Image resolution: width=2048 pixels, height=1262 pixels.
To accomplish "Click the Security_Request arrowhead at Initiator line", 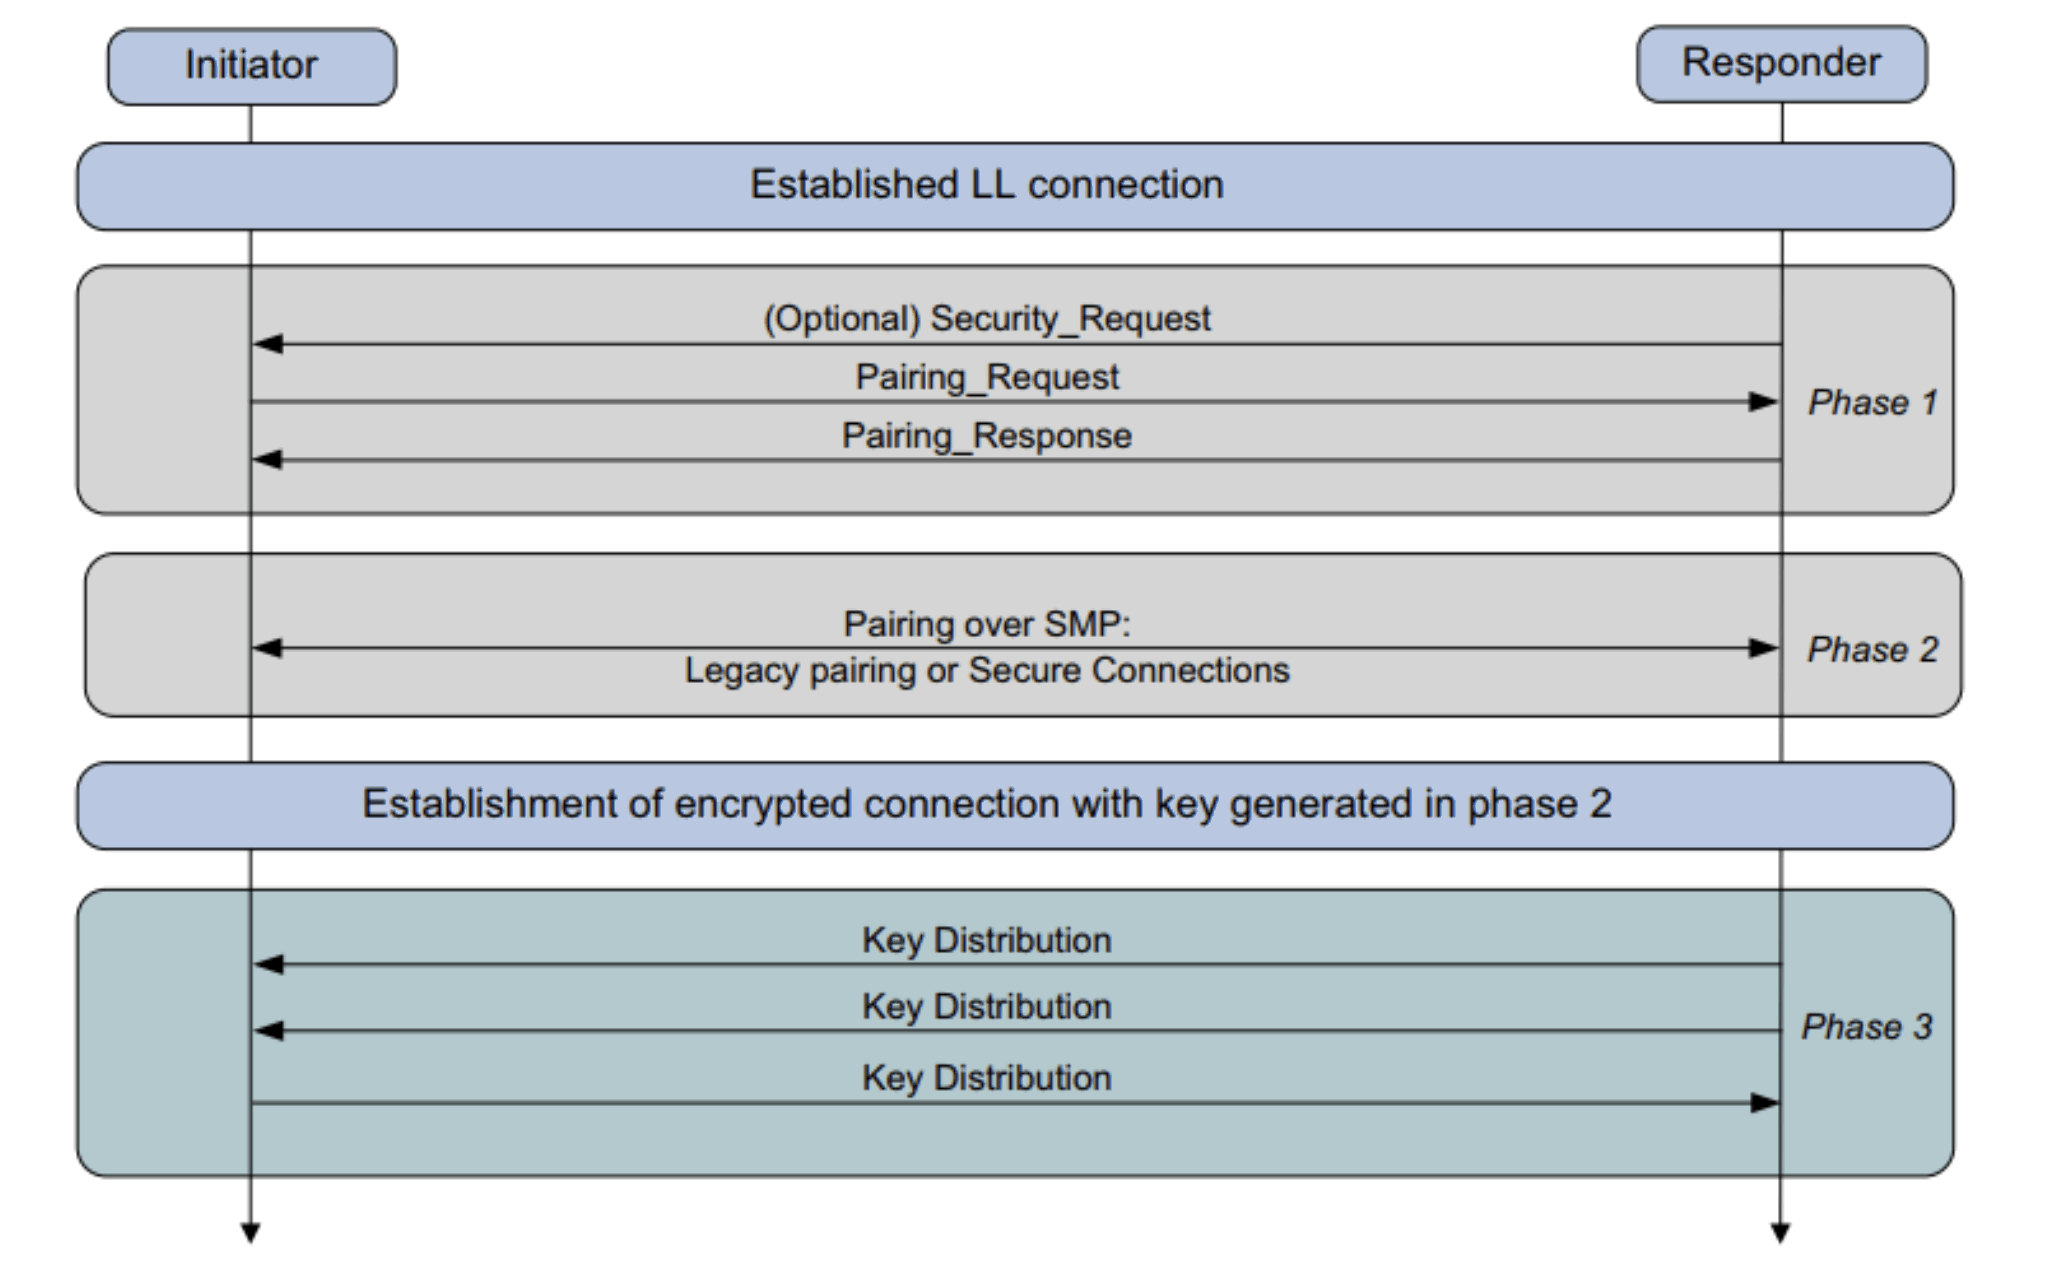I will tap(268, 344).
